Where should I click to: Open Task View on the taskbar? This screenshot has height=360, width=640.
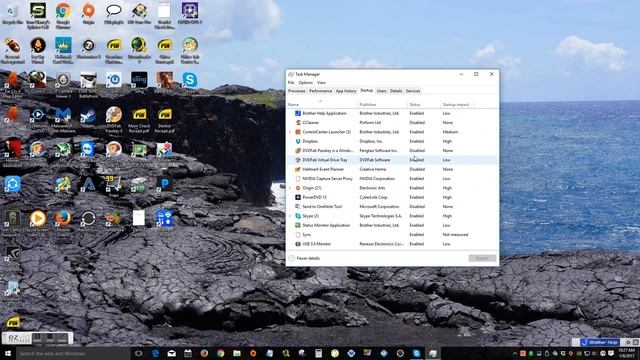[x=139, y=353]
